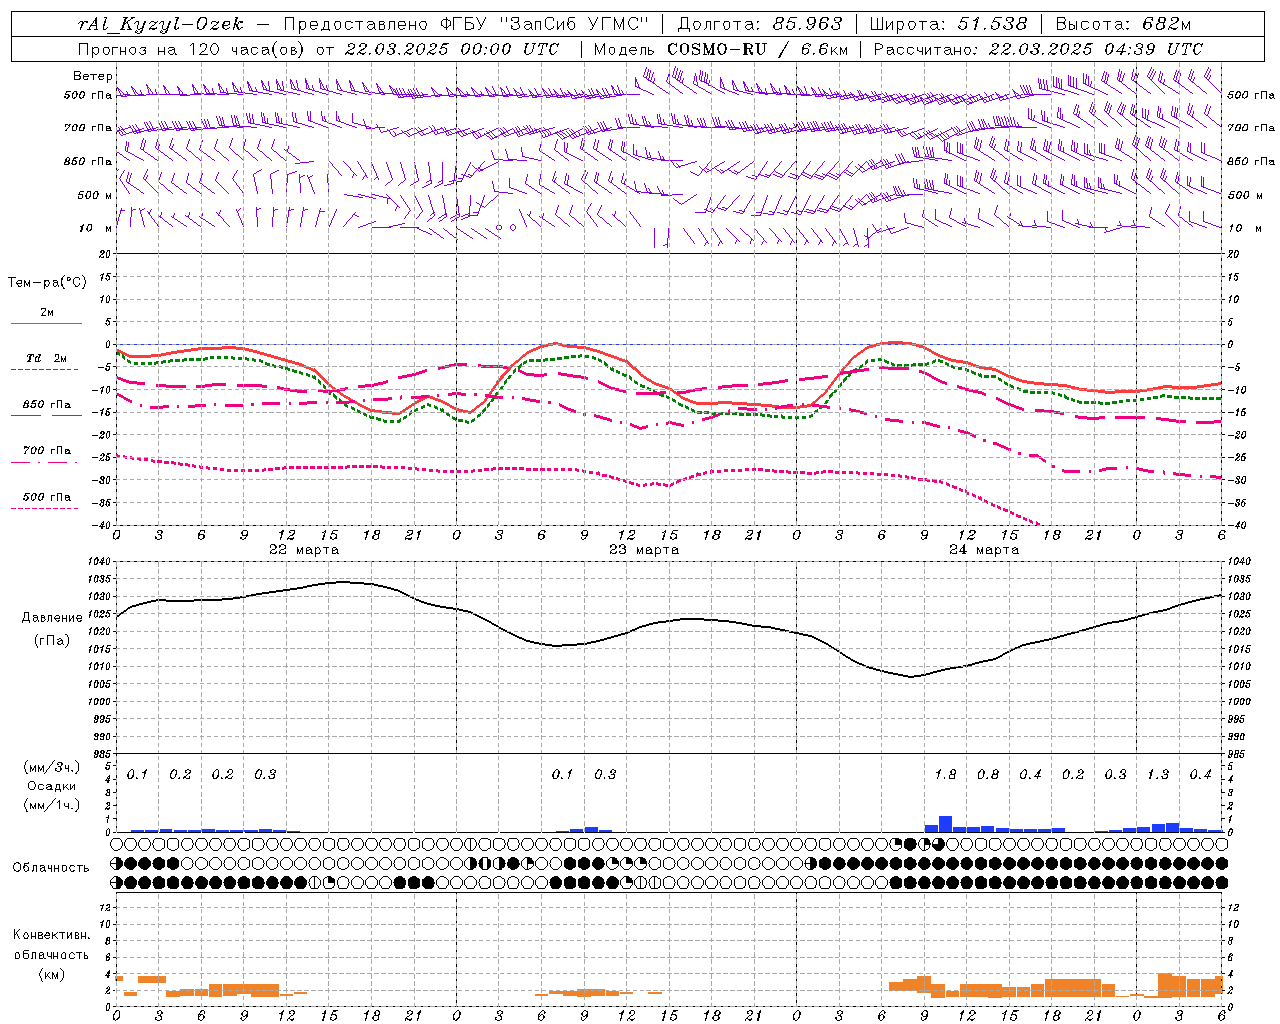The width and height of the screenshot is (1280, 1024).
Task: Click the Осадки panel label
Action: [52, 786]
